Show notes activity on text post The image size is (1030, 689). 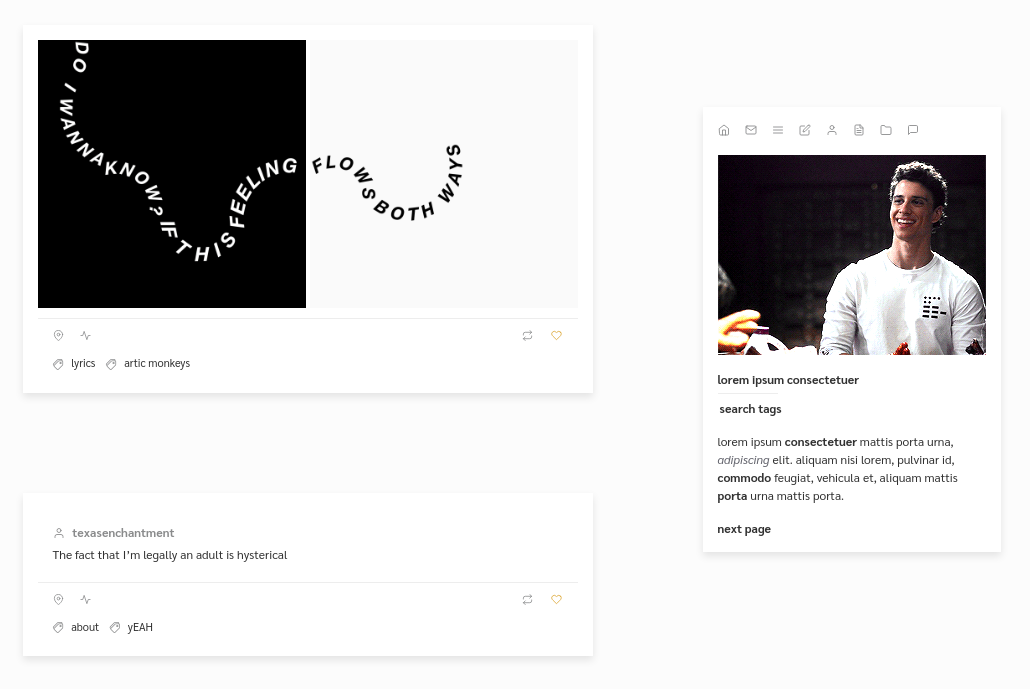[x=85, y=600]
